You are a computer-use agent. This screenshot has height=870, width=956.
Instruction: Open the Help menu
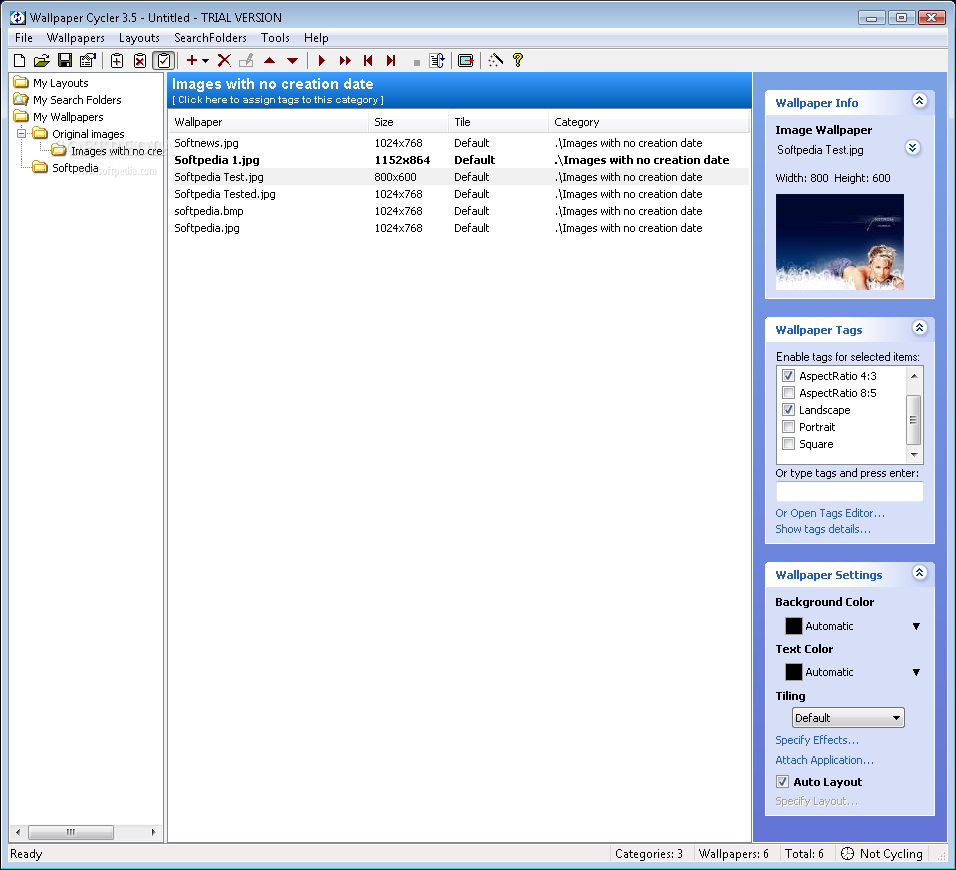pyautogui.click(x=316, y=38)
